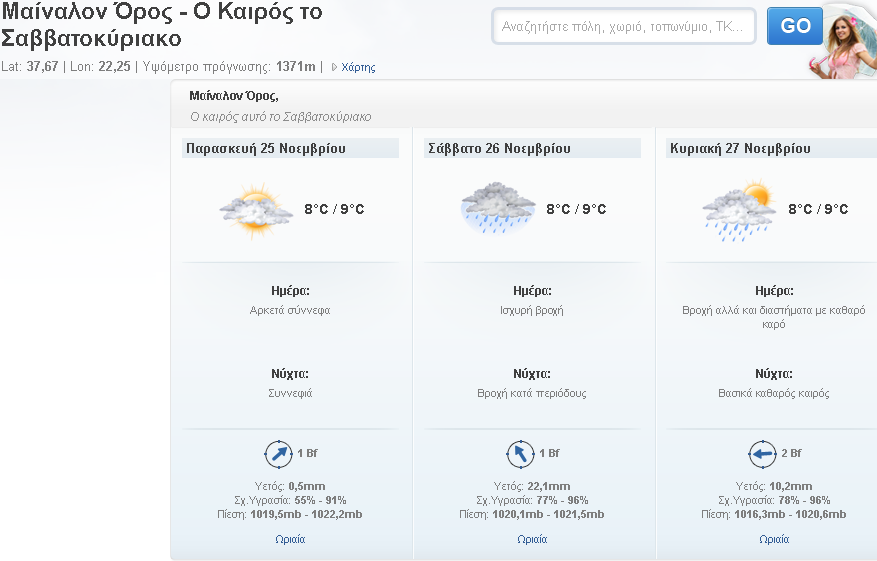The height and width of the screenshot is (561, 877).
Task: Click Friday's northeast wind direction compass
Action: pyautogui.click(x=278, y=454)
